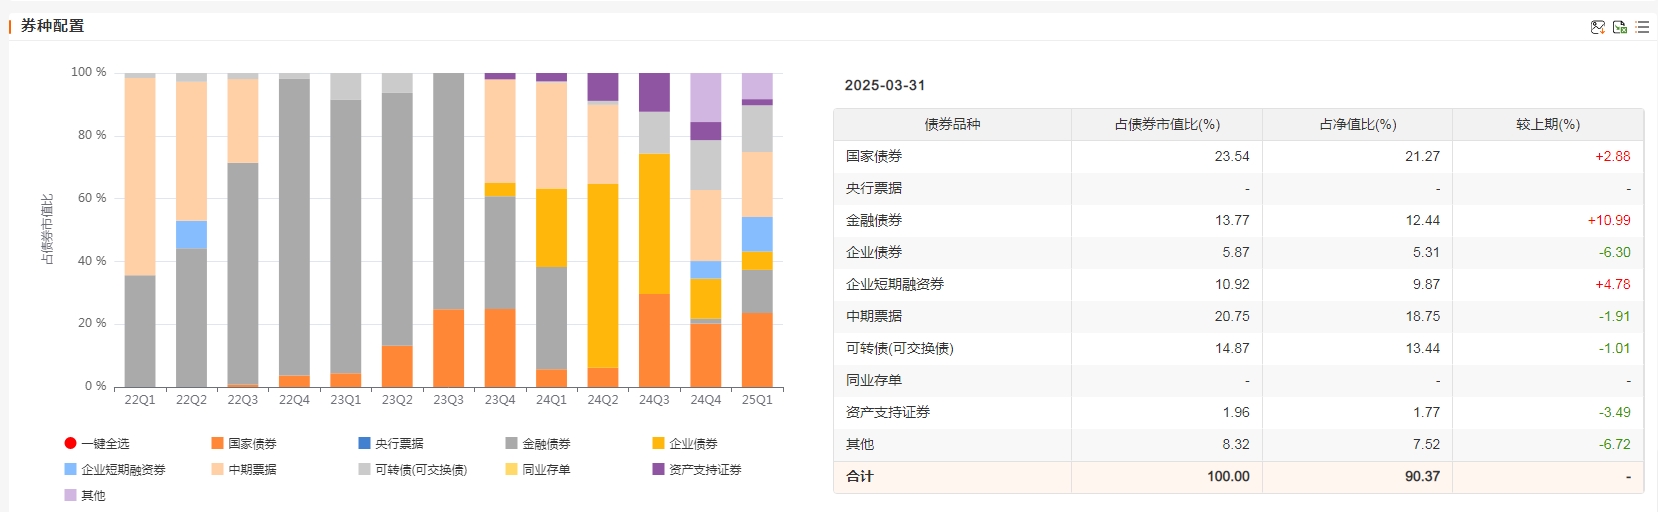Select the 企业短期融资券 row label
1658x512 pixels.
click(895, 284)
